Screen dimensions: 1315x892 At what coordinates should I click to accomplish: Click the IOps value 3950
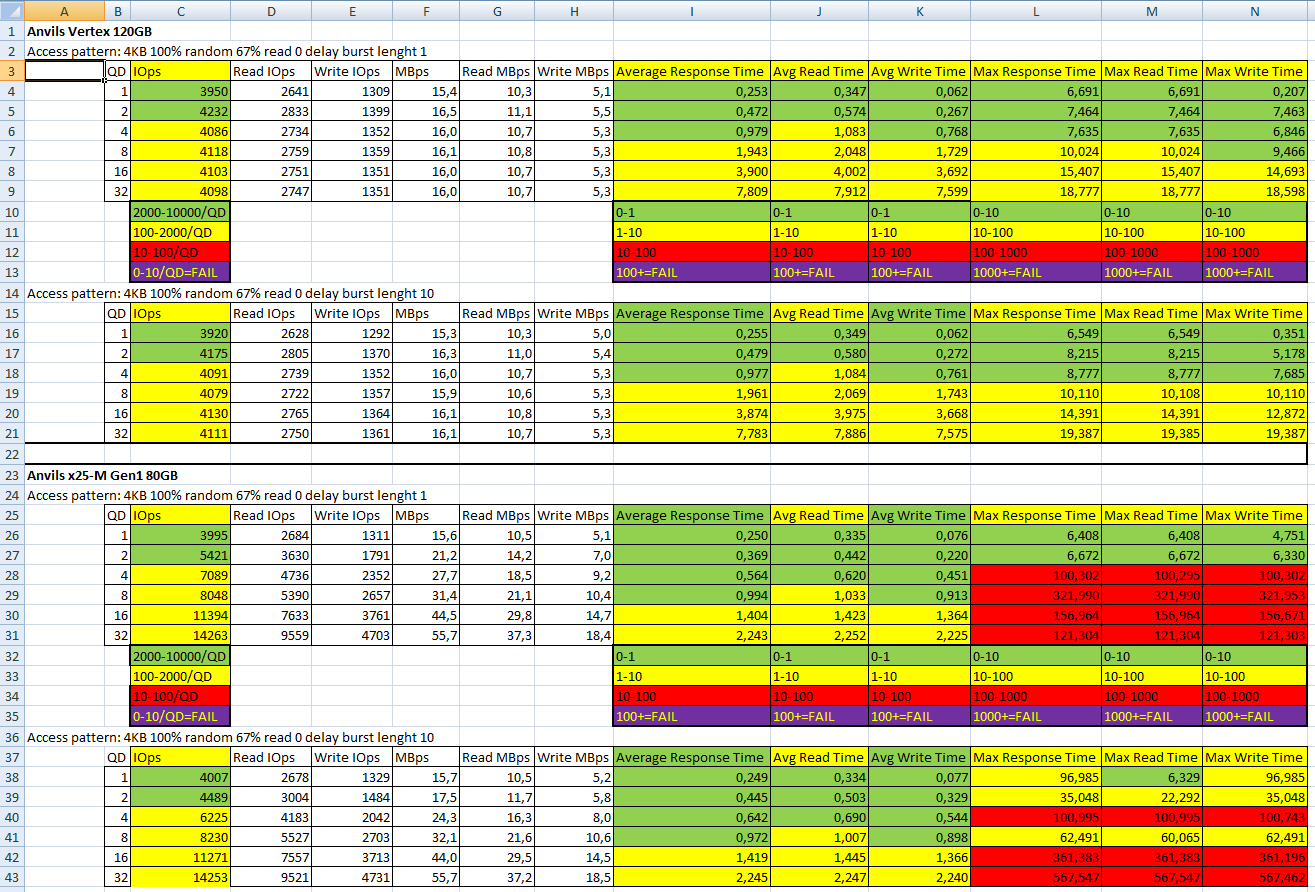[x=180, y=91]
